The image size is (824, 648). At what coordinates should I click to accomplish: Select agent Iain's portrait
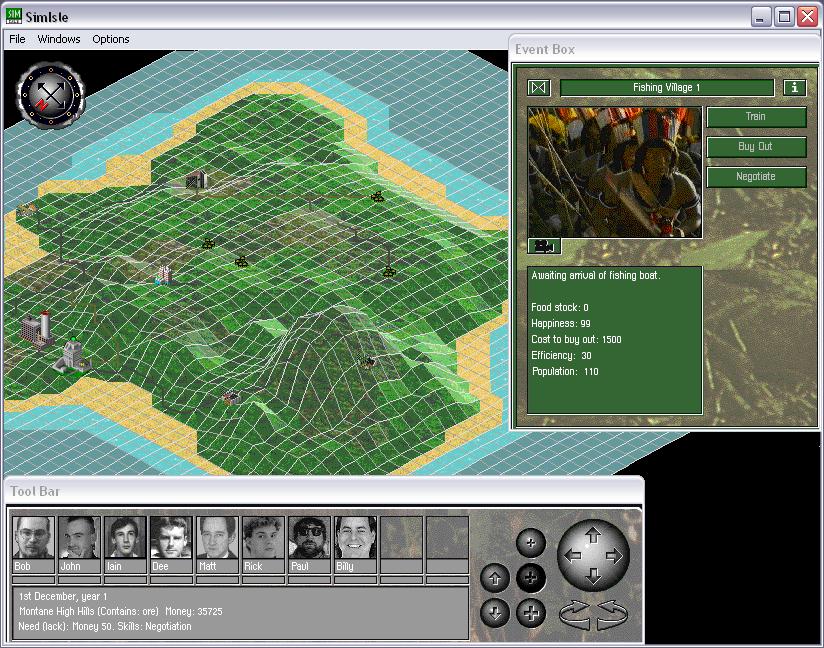point(125,538)
